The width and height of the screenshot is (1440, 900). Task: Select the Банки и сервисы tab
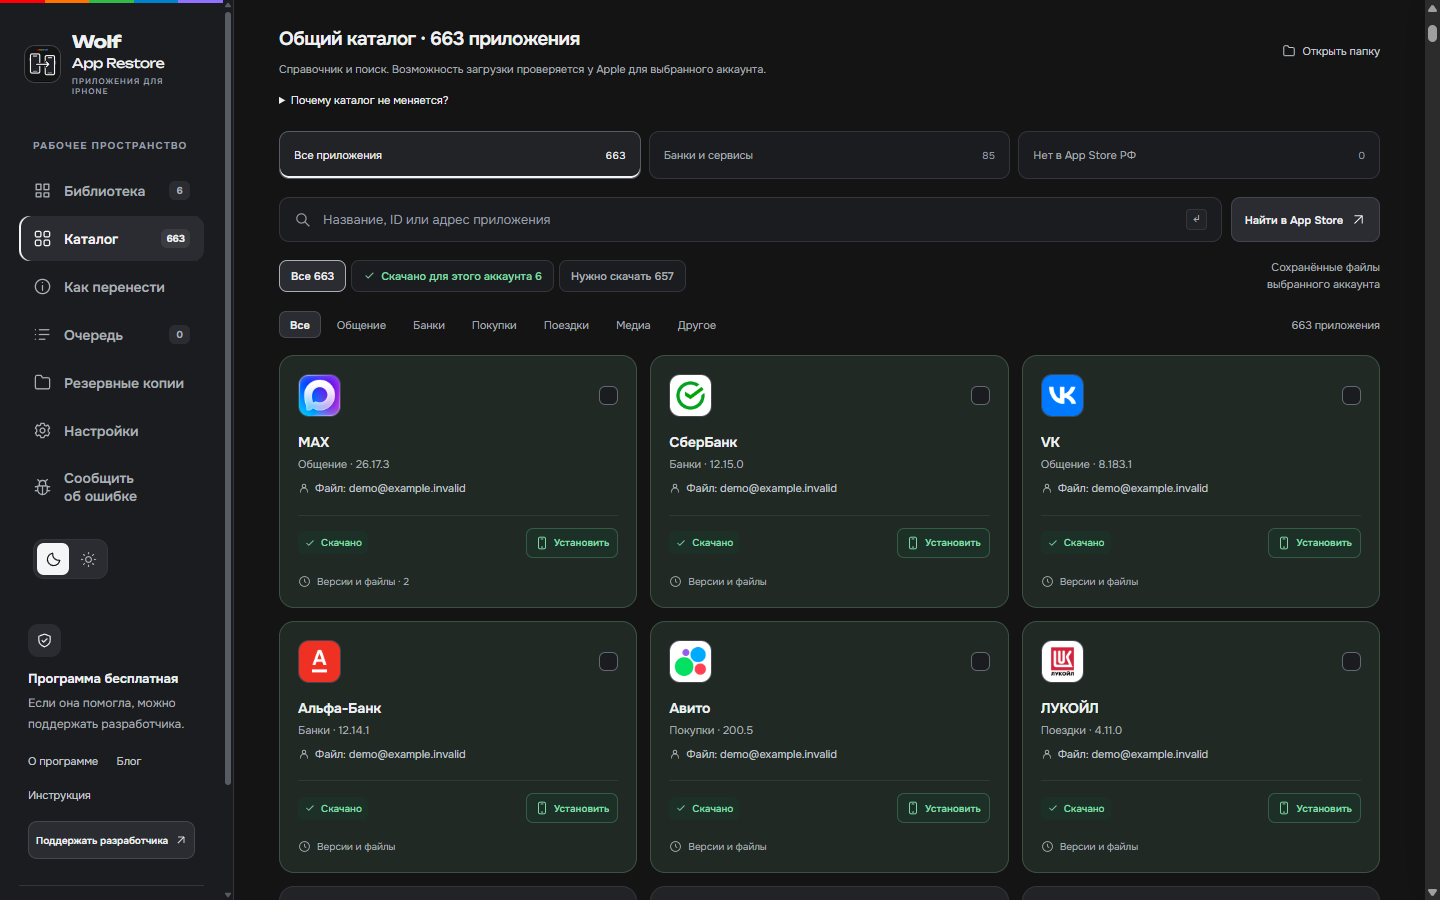[829, 155]
